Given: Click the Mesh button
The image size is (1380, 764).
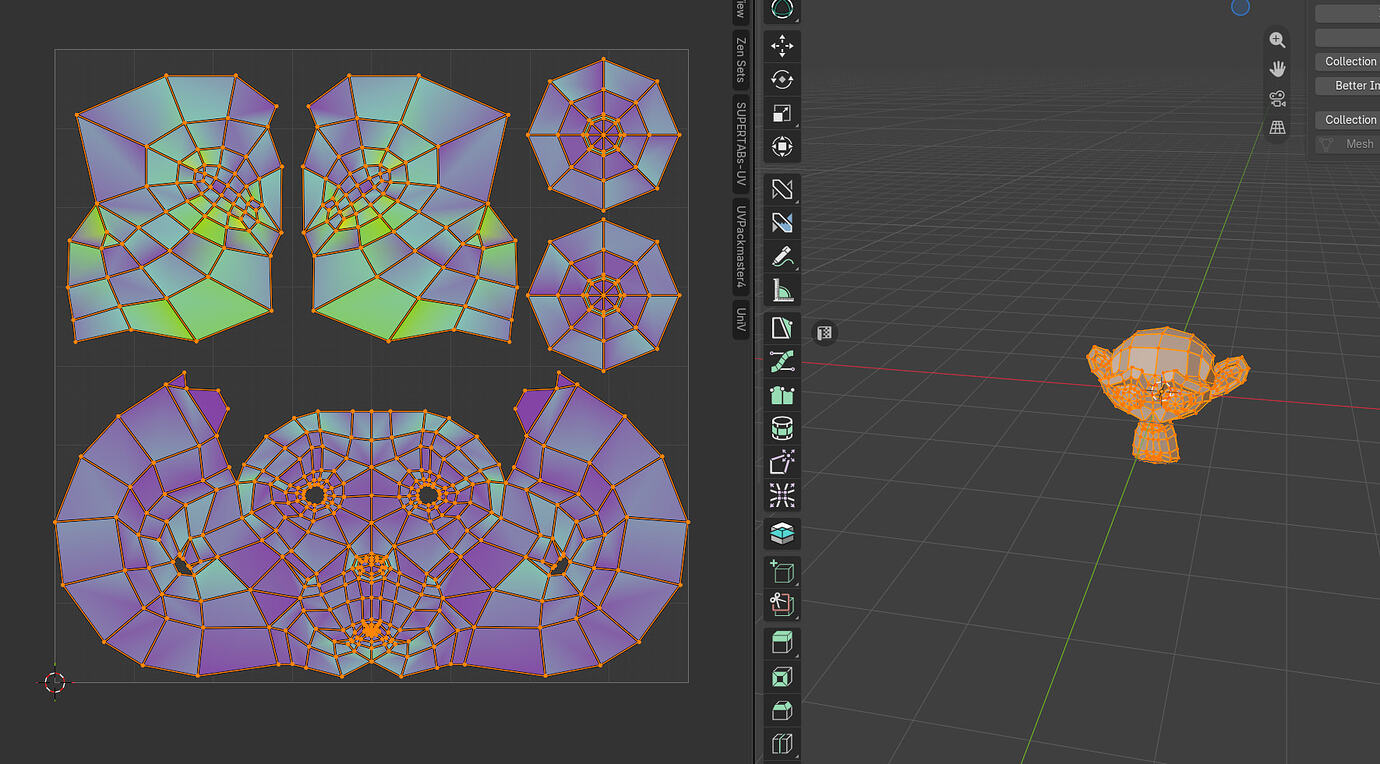Looking at the screenshot, I should 1348,144.
